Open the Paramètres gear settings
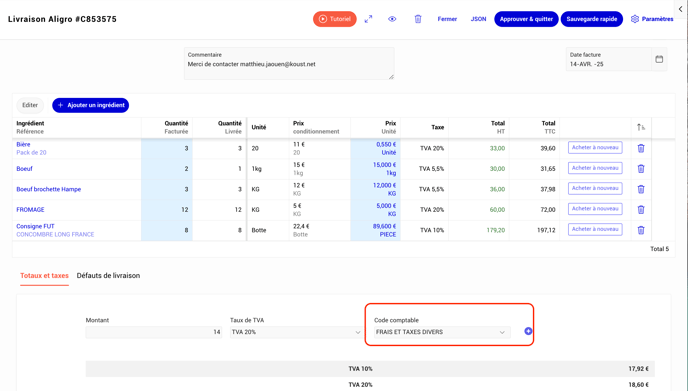Screen dimensions: 688x391 click(652, 19)
